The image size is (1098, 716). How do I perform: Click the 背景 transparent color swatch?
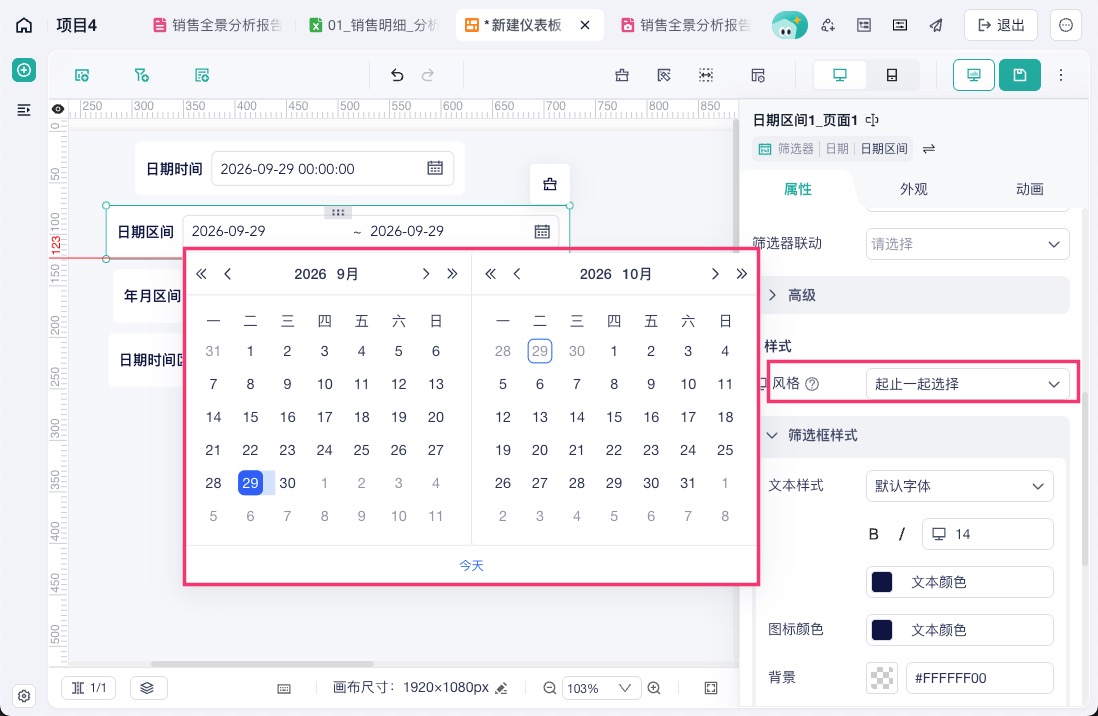click(x=882, y=678)
